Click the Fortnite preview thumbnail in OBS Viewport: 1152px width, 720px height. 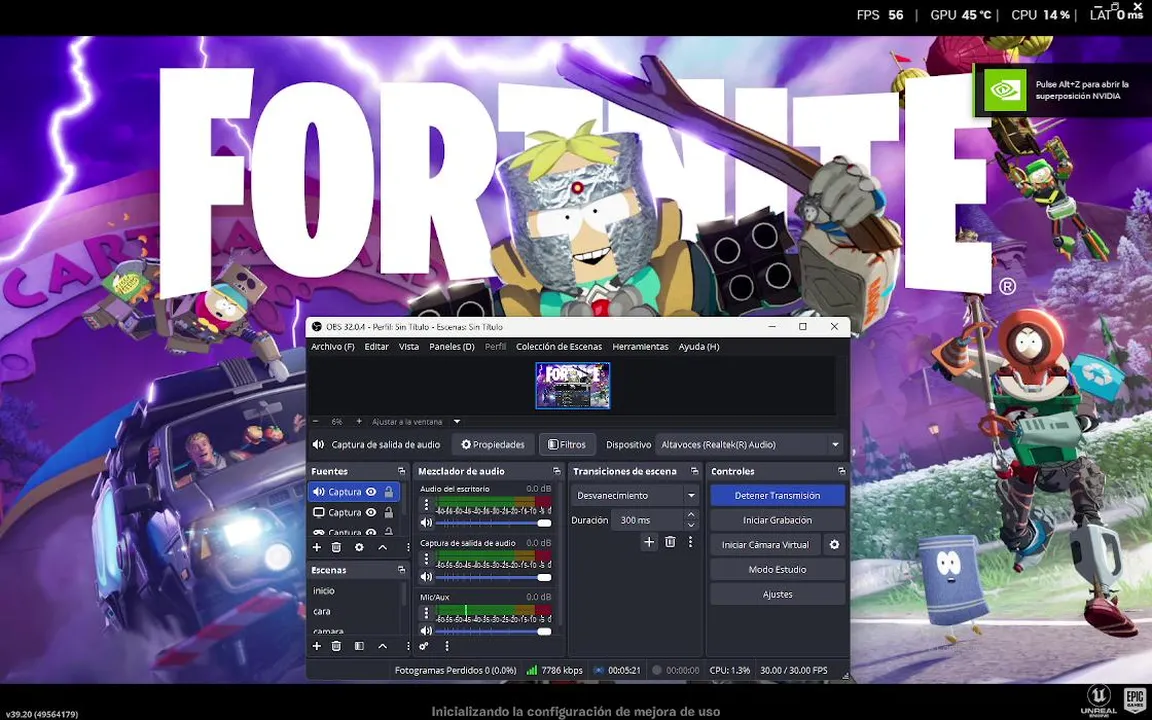(x=573, y=386)
